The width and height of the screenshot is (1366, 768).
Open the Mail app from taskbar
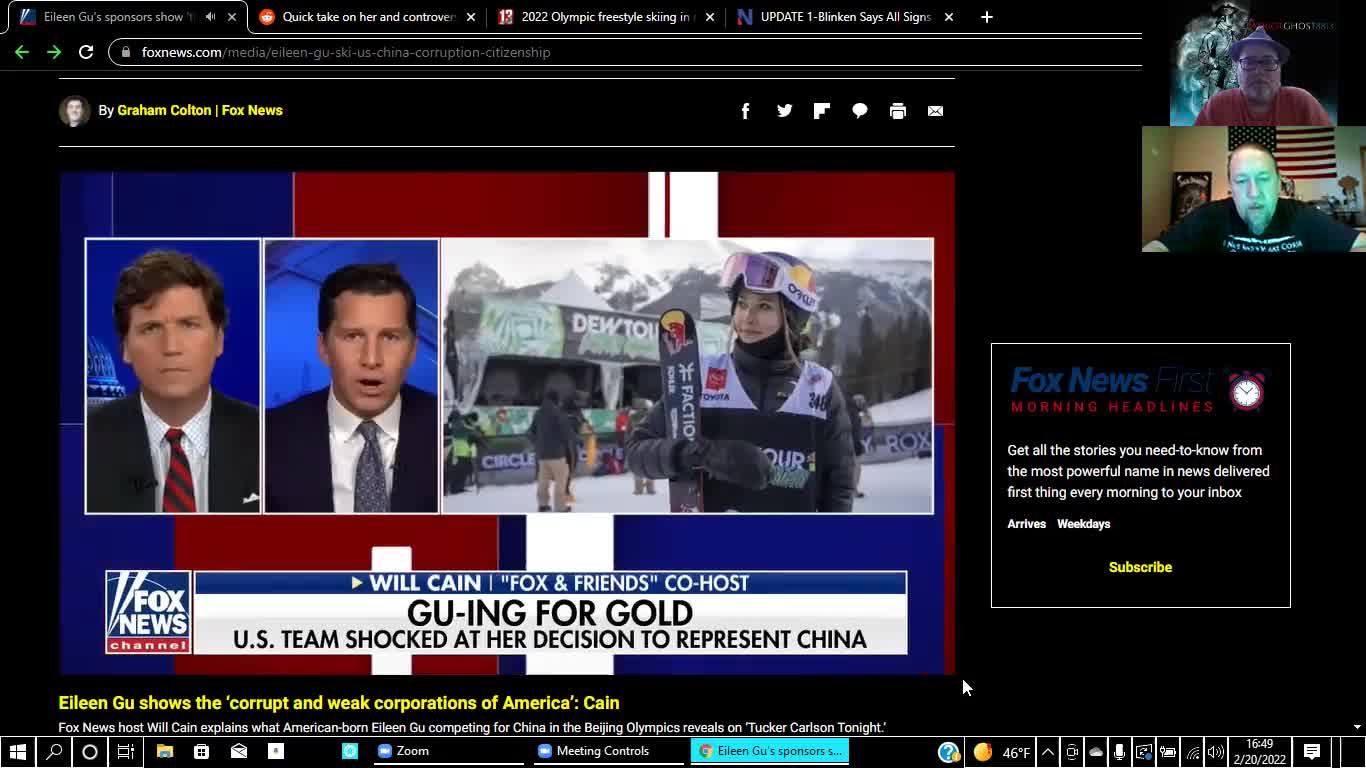(x=239, y=751)
